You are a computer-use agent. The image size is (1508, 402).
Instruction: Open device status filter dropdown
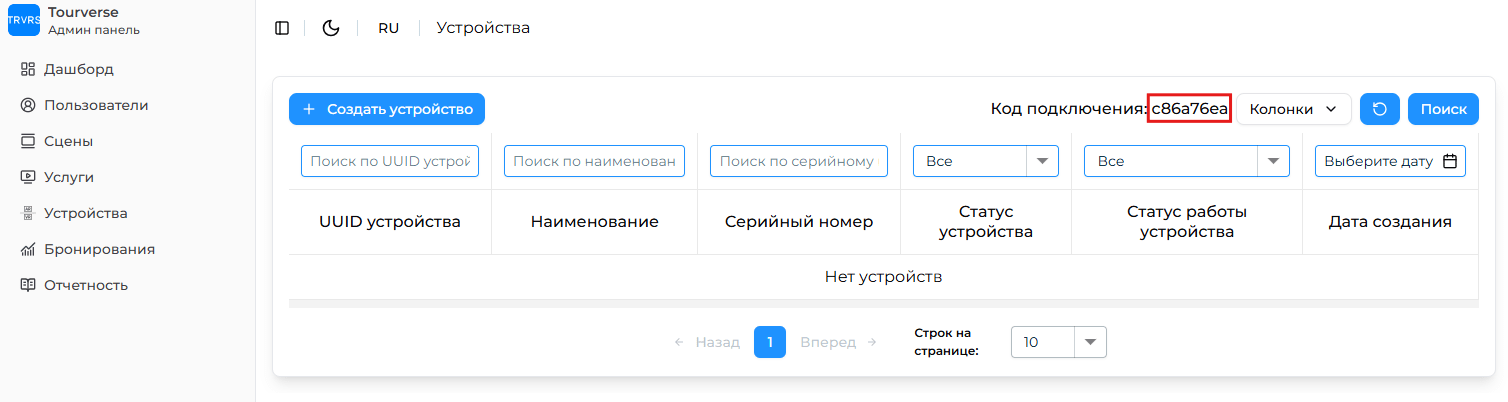985,161
